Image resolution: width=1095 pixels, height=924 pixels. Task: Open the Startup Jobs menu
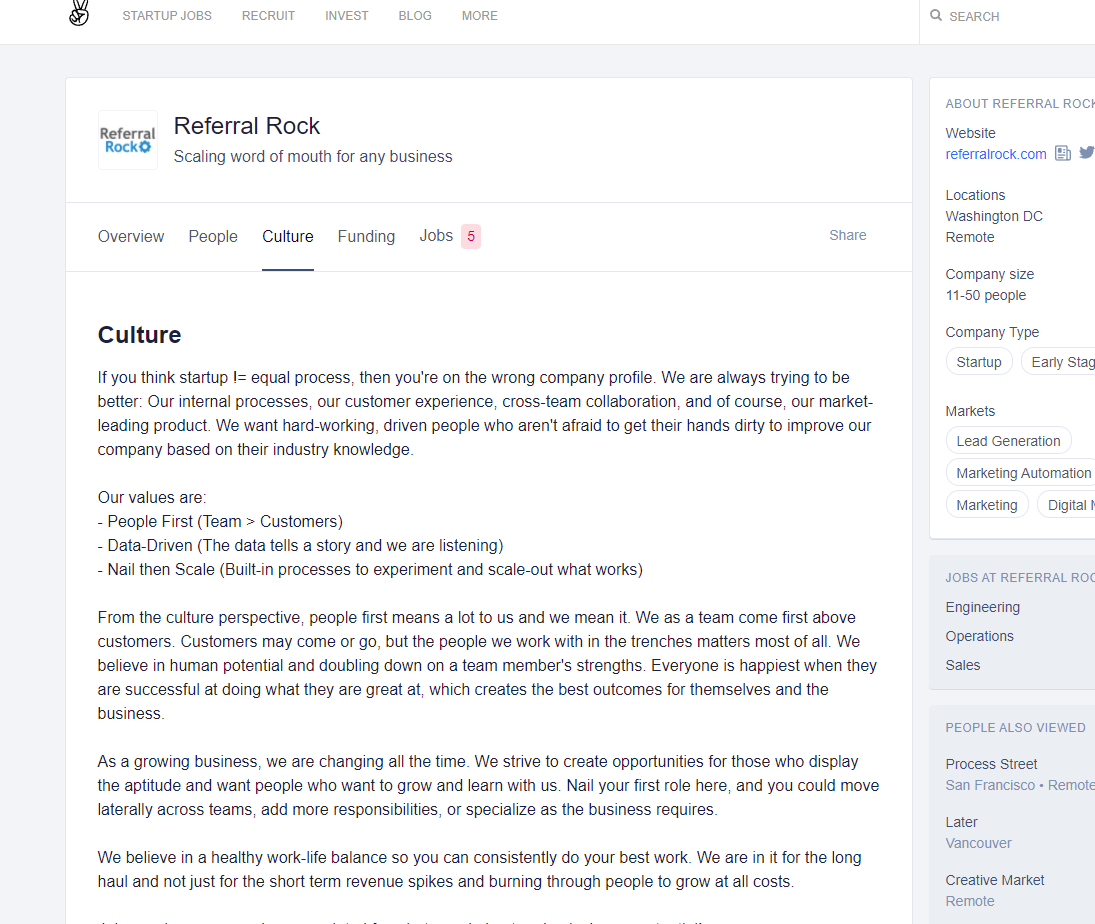pyautogui.click(x=167, y=15)
